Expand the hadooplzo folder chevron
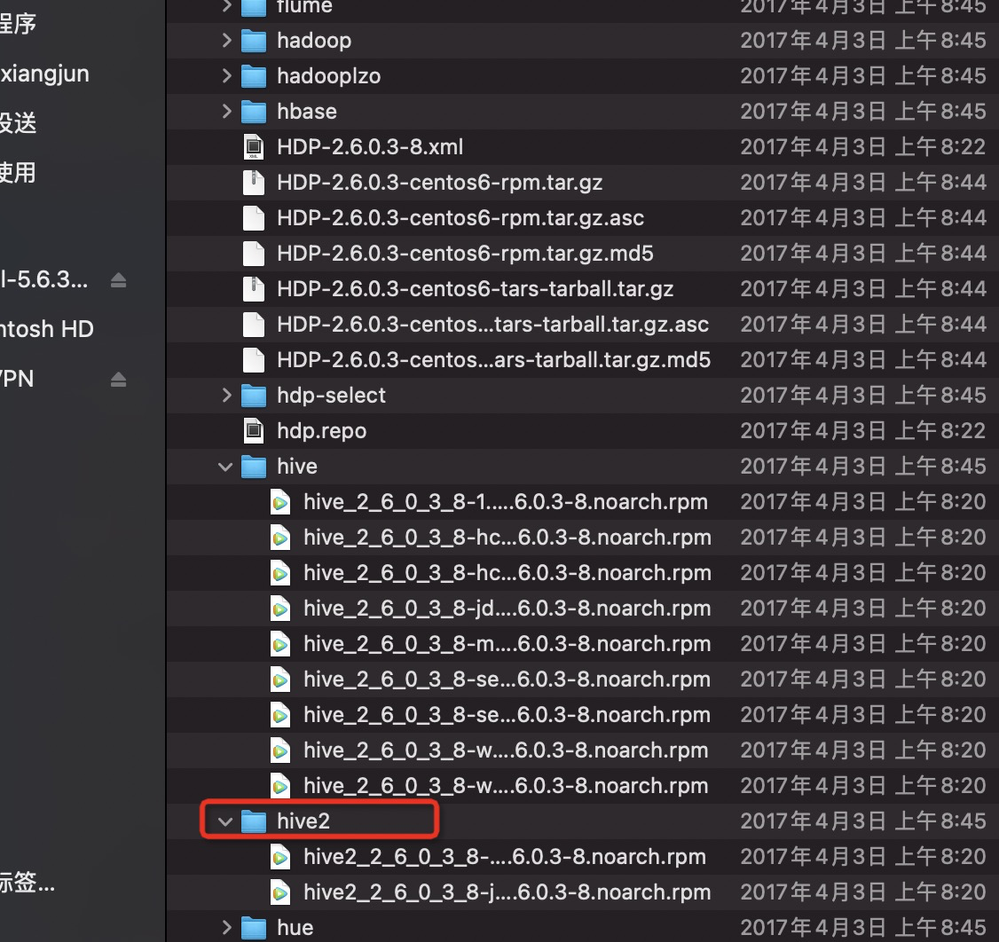Image resolution: width=999 pixels, height=942 pixels. (226, 76)
